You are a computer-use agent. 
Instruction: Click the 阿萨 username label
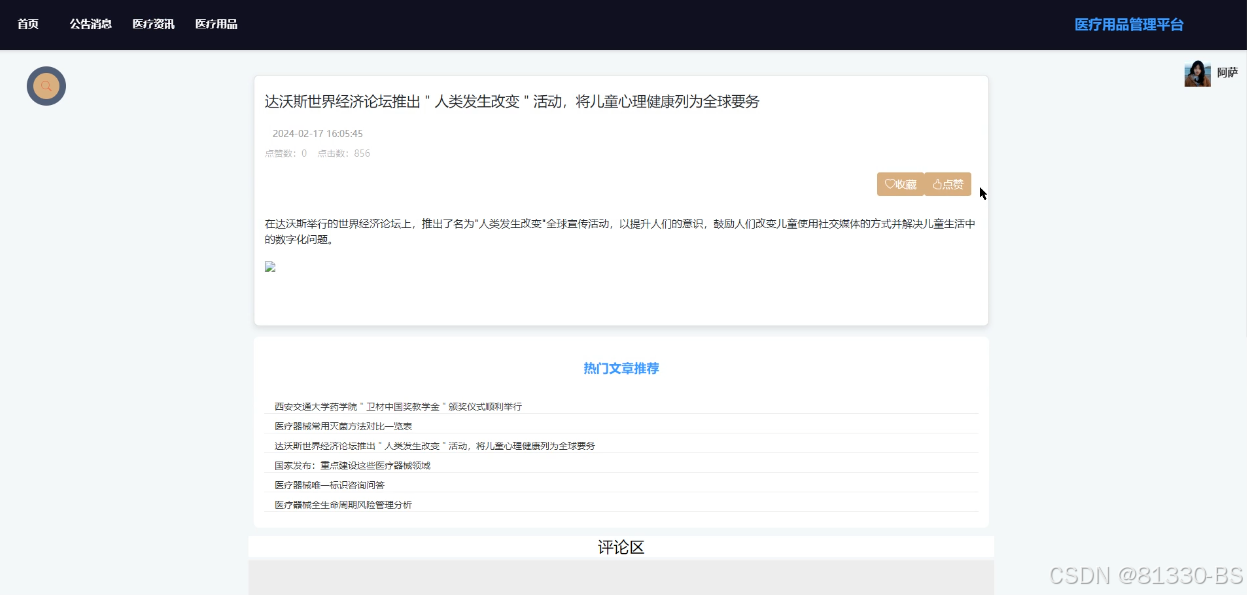[1227, 73]
